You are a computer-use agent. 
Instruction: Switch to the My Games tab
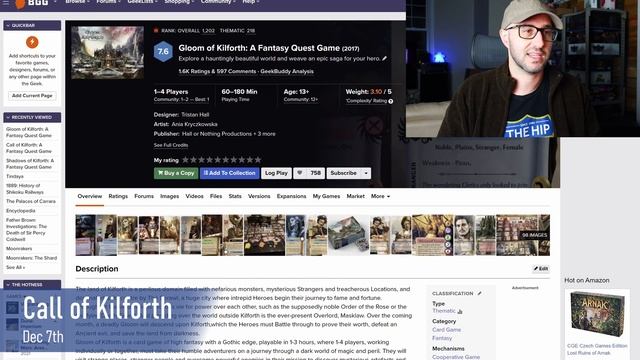pos(326,196)
